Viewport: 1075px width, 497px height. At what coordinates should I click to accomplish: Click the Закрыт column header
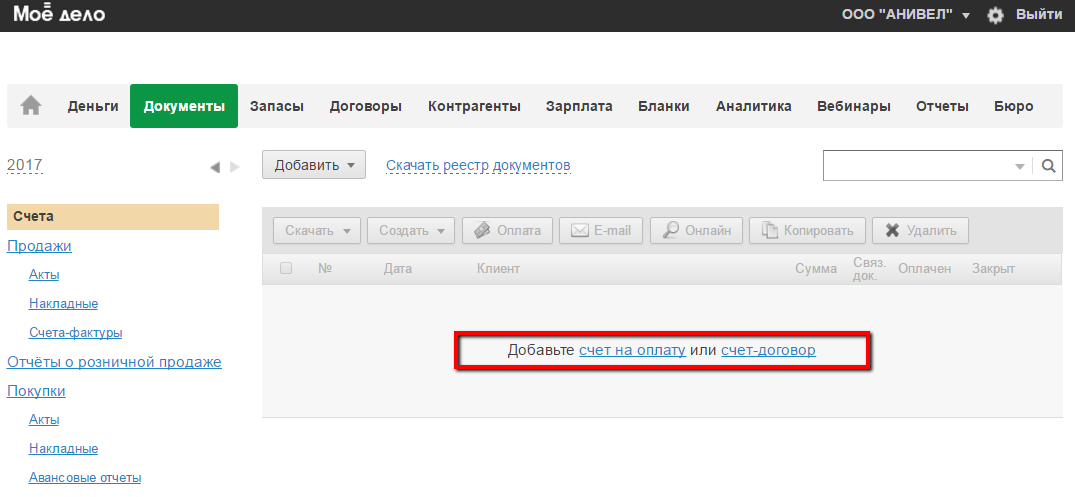993,269
